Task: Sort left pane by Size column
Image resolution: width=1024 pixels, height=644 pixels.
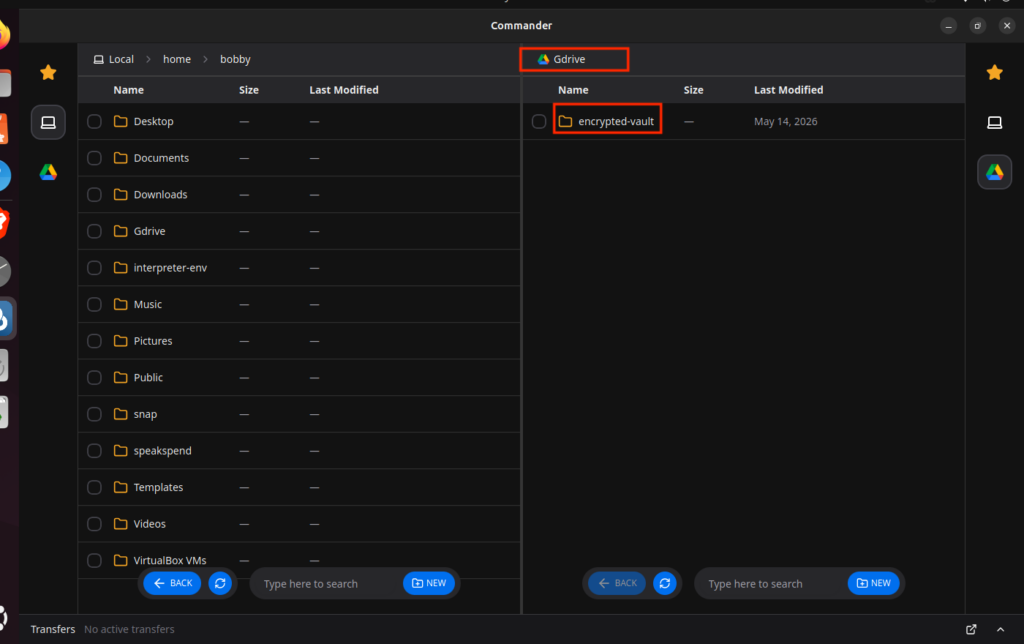Action: tap(249, 90)
